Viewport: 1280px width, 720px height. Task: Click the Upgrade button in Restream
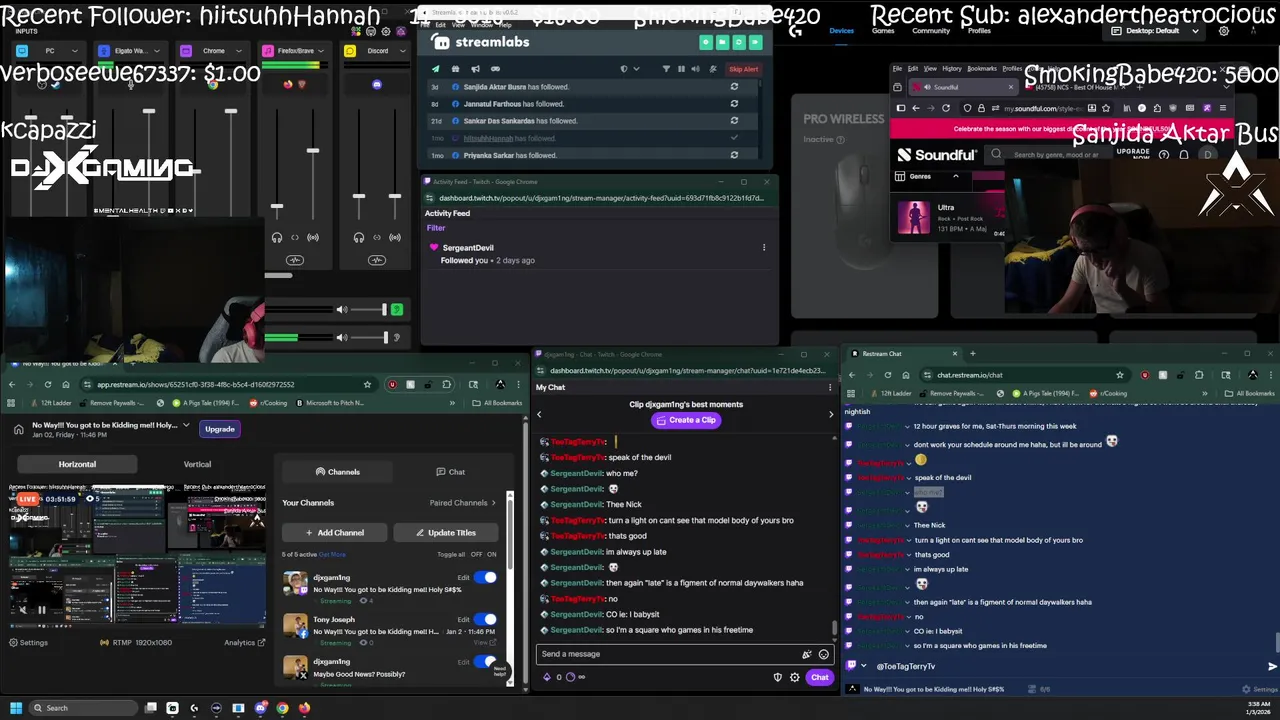click(219, 429)
